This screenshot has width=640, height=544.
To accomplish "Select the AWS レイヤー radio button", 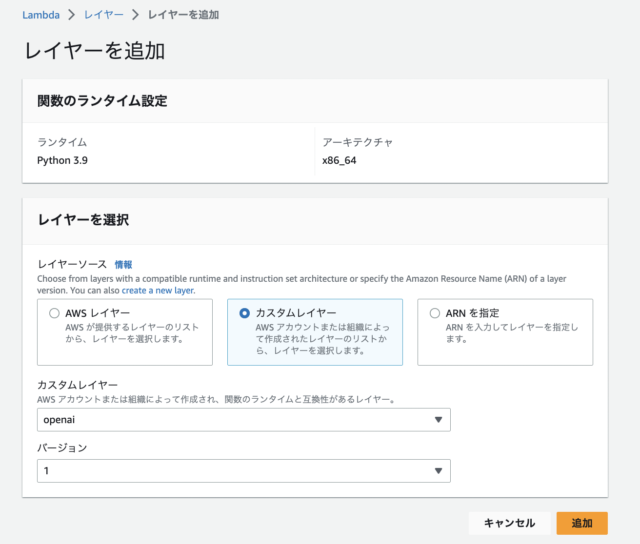I will click(x=54, y=313).
